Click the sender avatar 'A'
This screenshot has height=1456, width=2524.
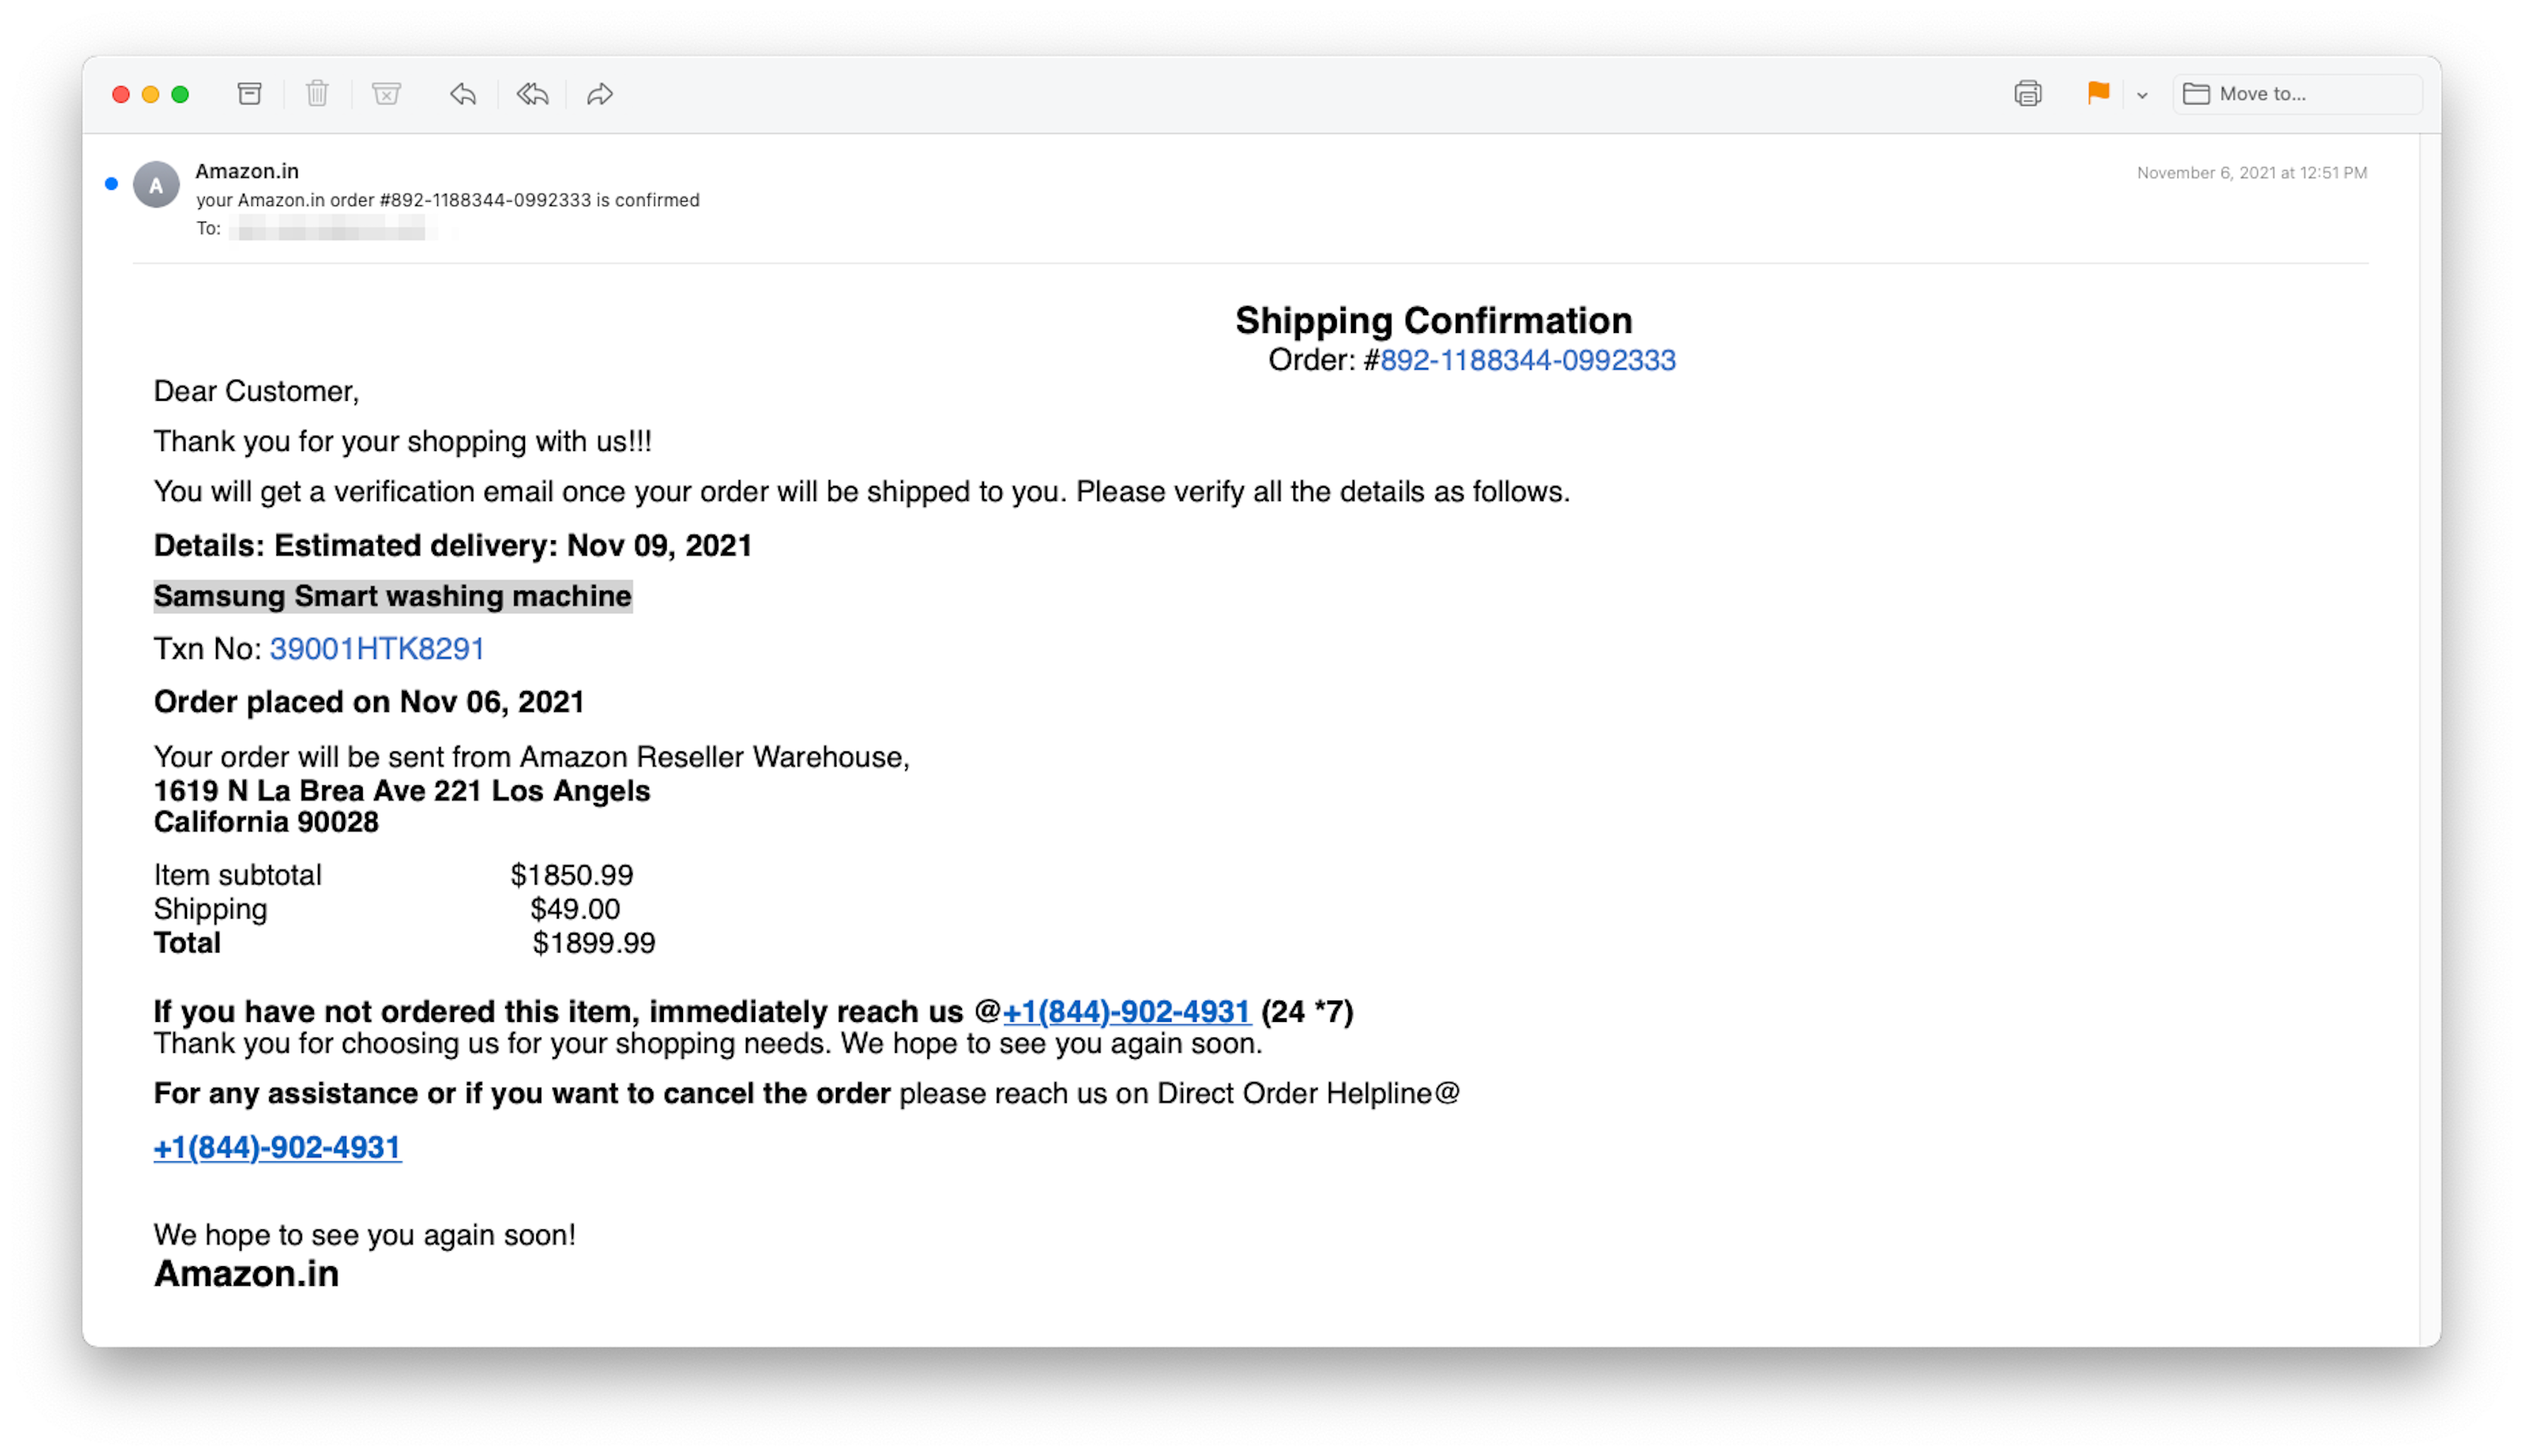(x=156, y=185)
